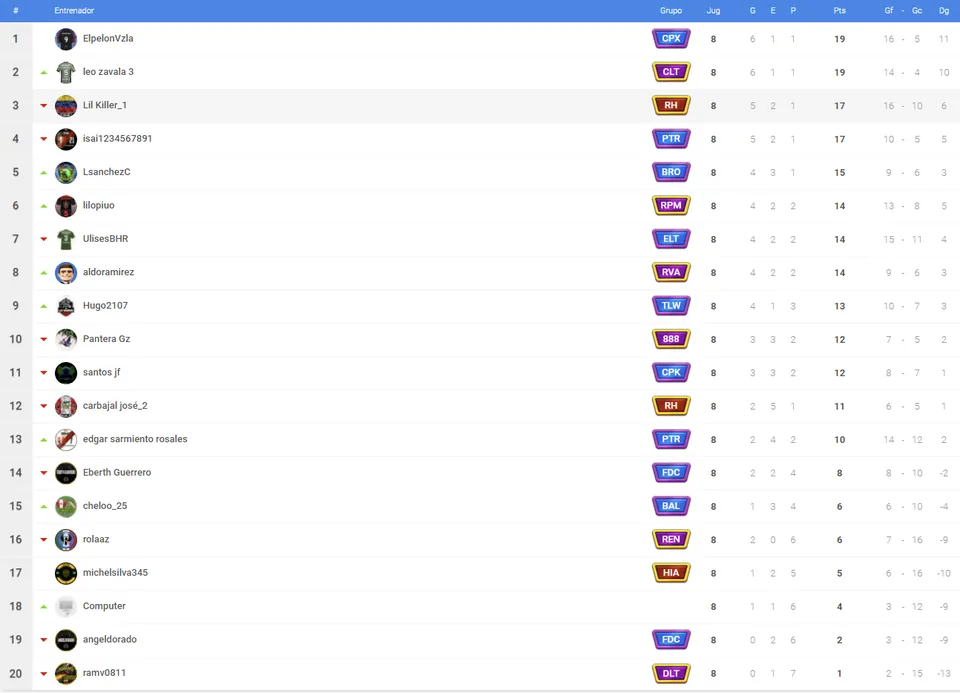Click edgar sarmiento rosales' avatar
Screen dimensions: 960x693
[x=66, y=439]
